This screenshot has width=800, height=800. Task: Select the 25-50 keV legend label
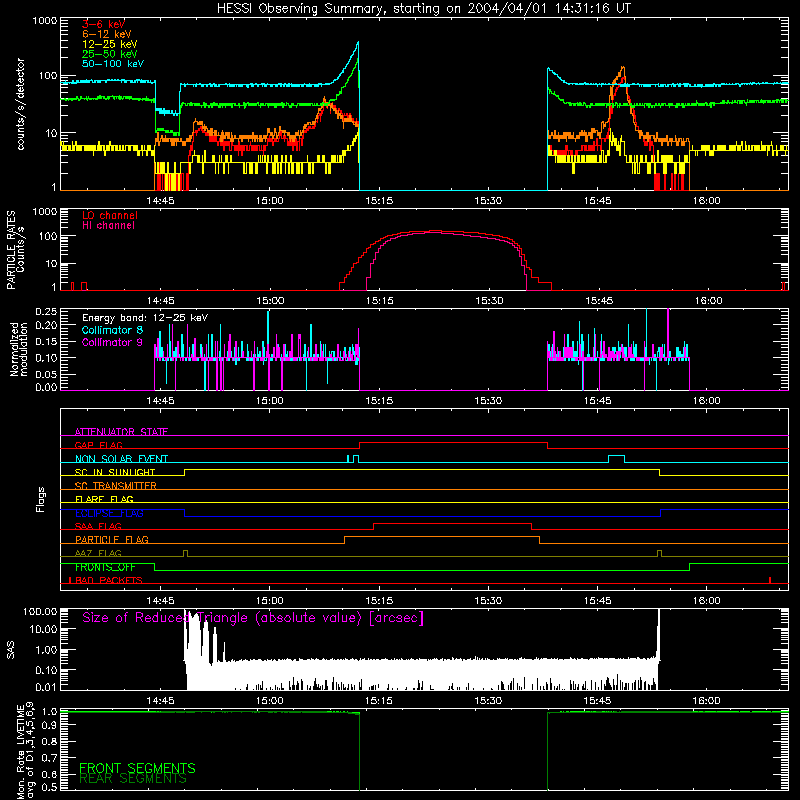point(109,54)
